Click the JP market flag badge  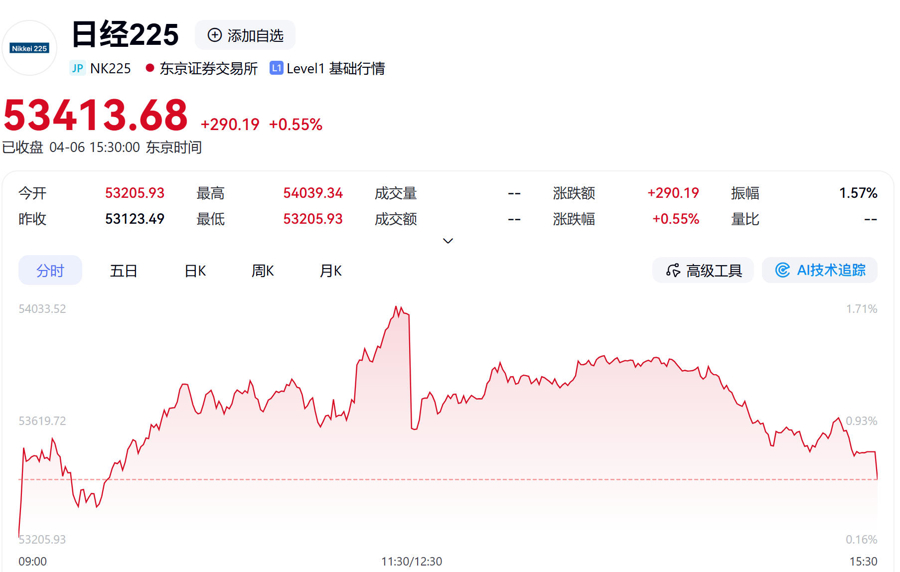[77, 68]
